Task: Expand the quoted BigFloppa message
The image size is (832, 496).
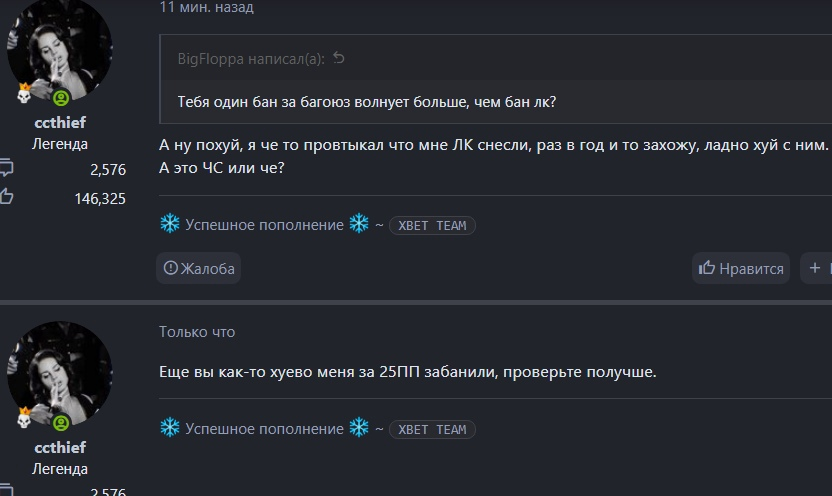Action: click(x=366, y=102)
